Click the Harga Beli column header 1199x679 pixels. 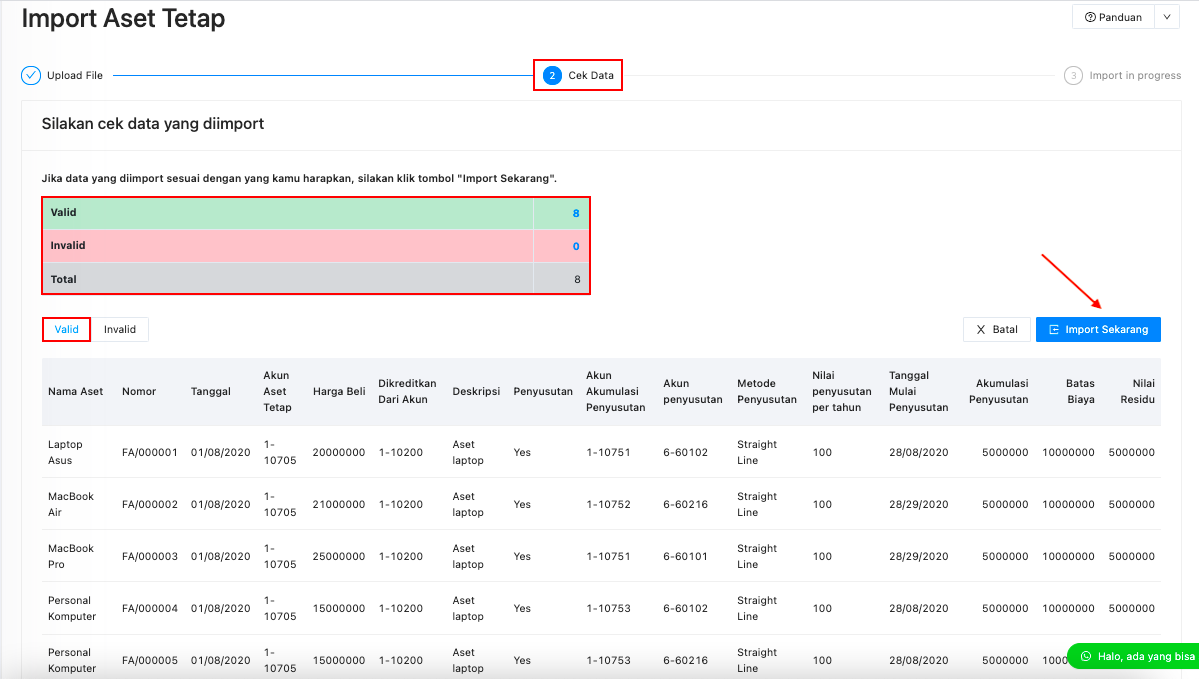coord(339,391)
